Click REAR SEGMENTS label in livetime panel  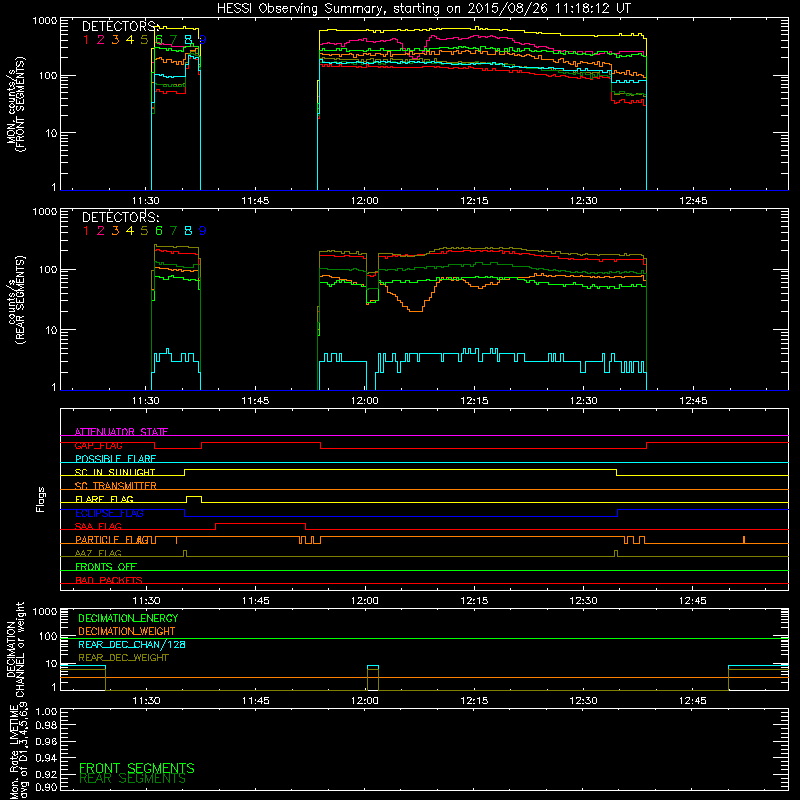tap(132, 779)
